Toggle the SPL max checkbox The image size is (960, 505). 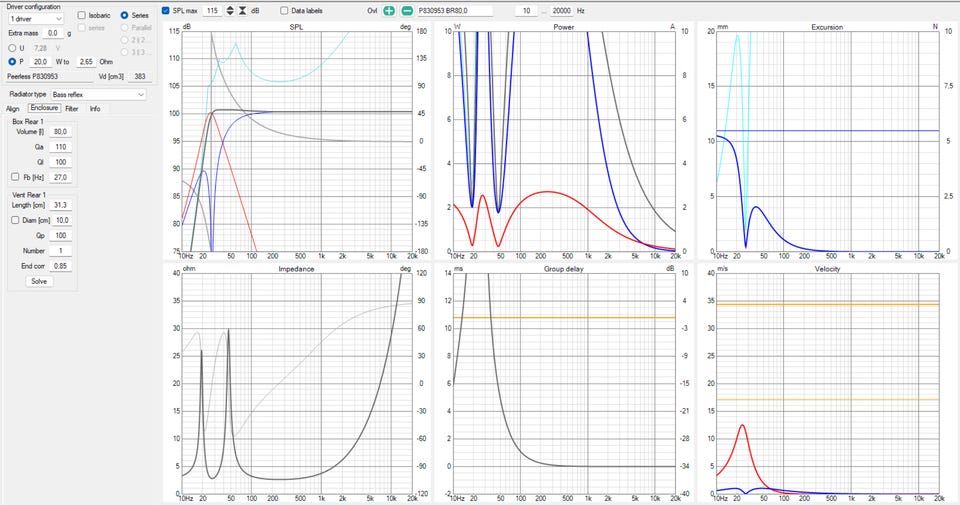166,10
